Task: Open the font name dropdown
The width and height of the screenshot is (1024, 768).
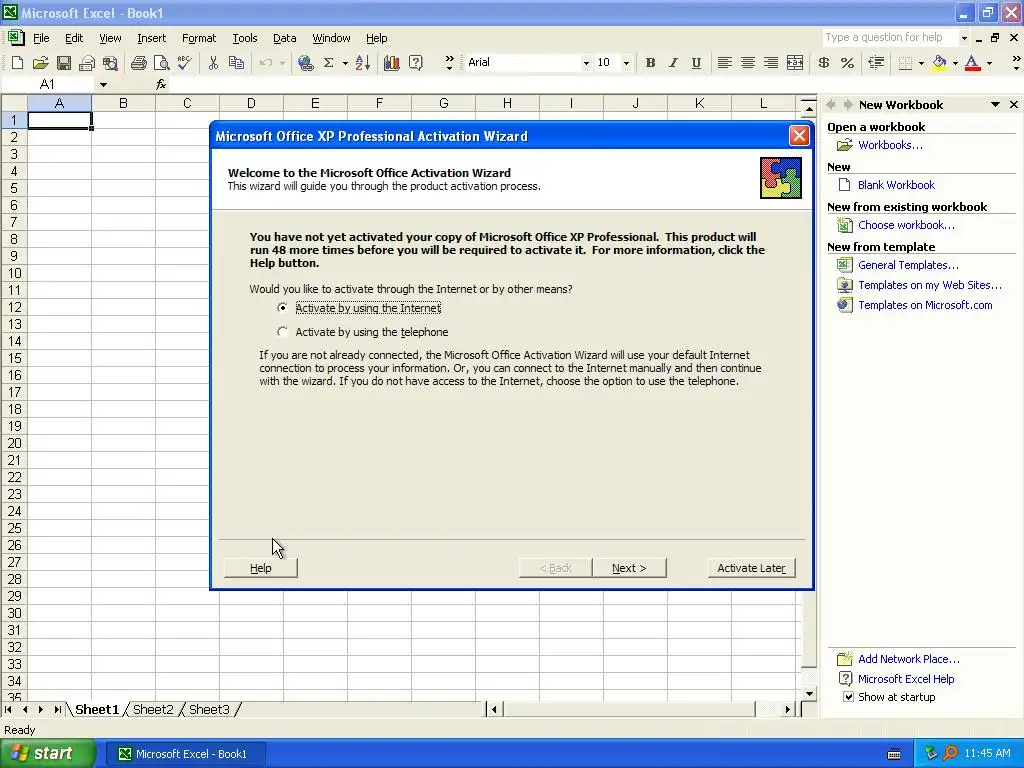Action: 586,63
